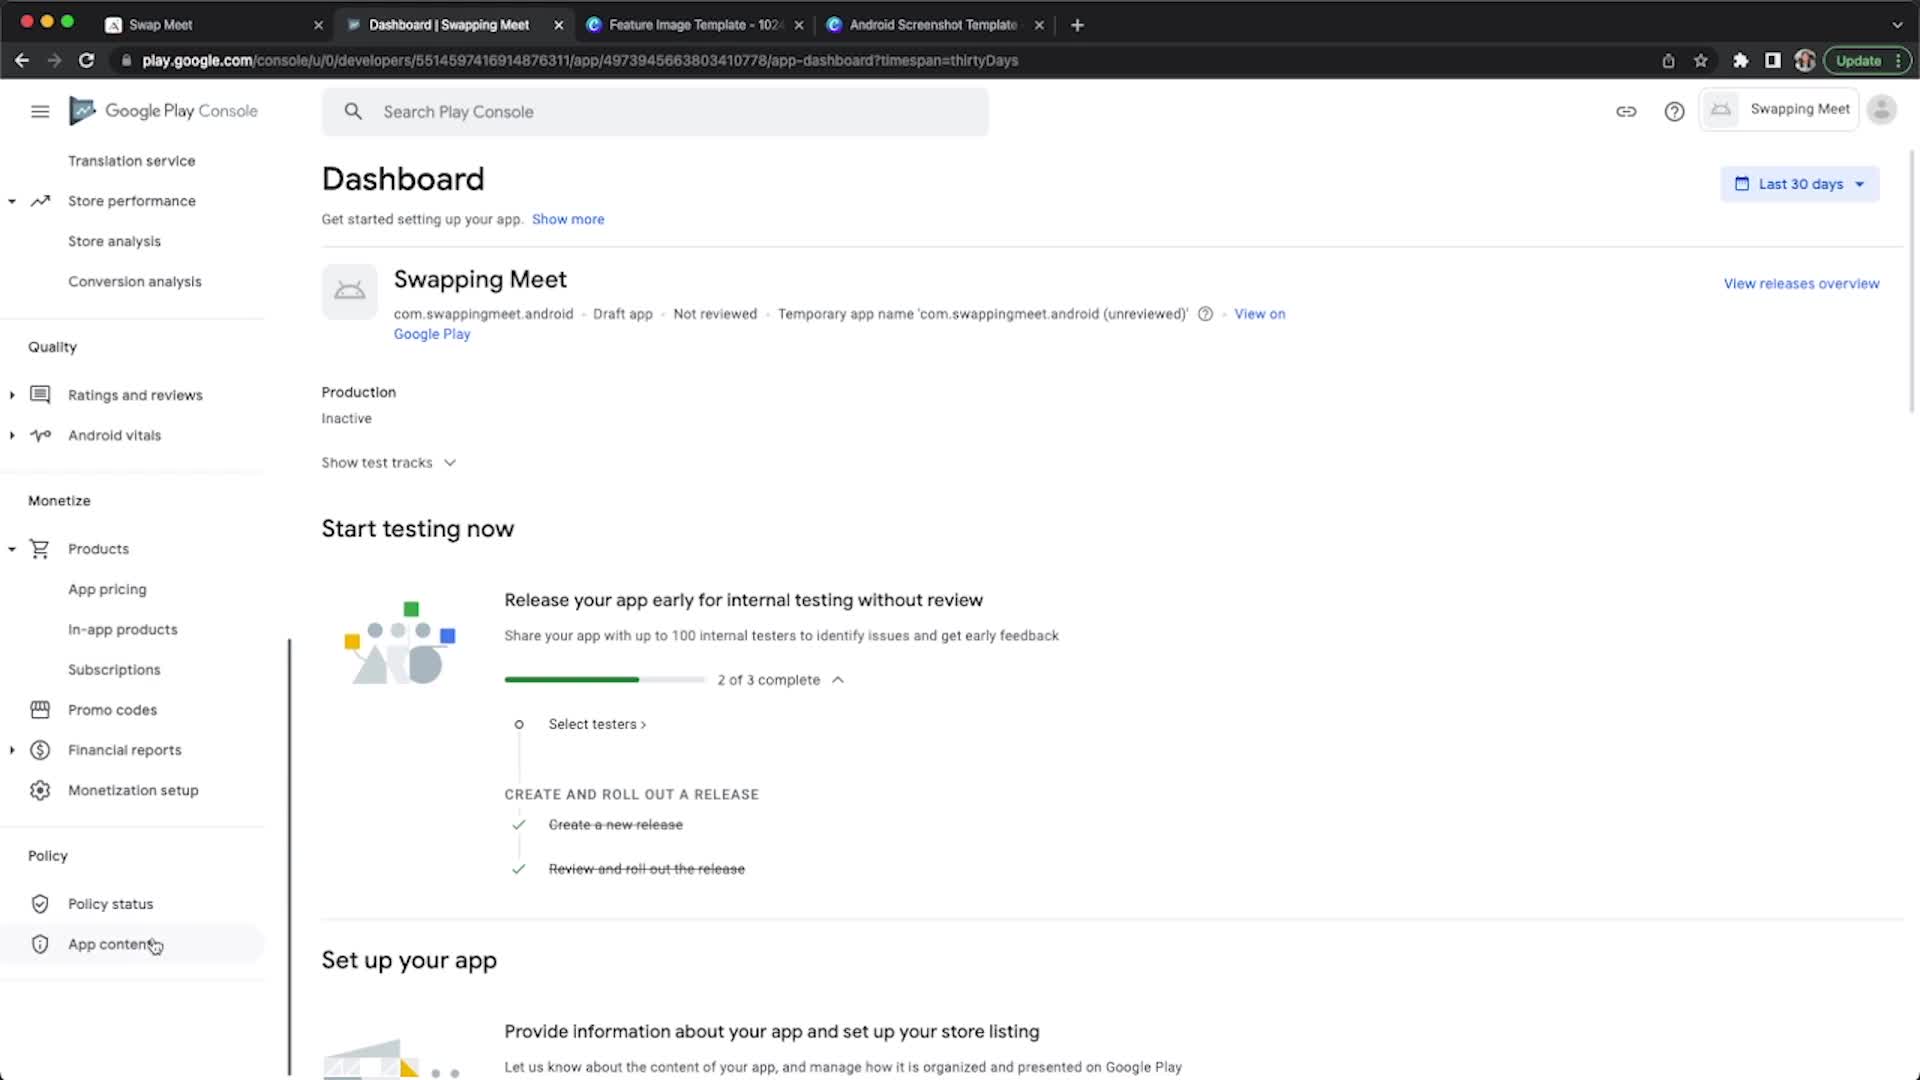The image size is (1920, 1080).
Task: Open Select testers step
Action: click(x=596, y=724)
